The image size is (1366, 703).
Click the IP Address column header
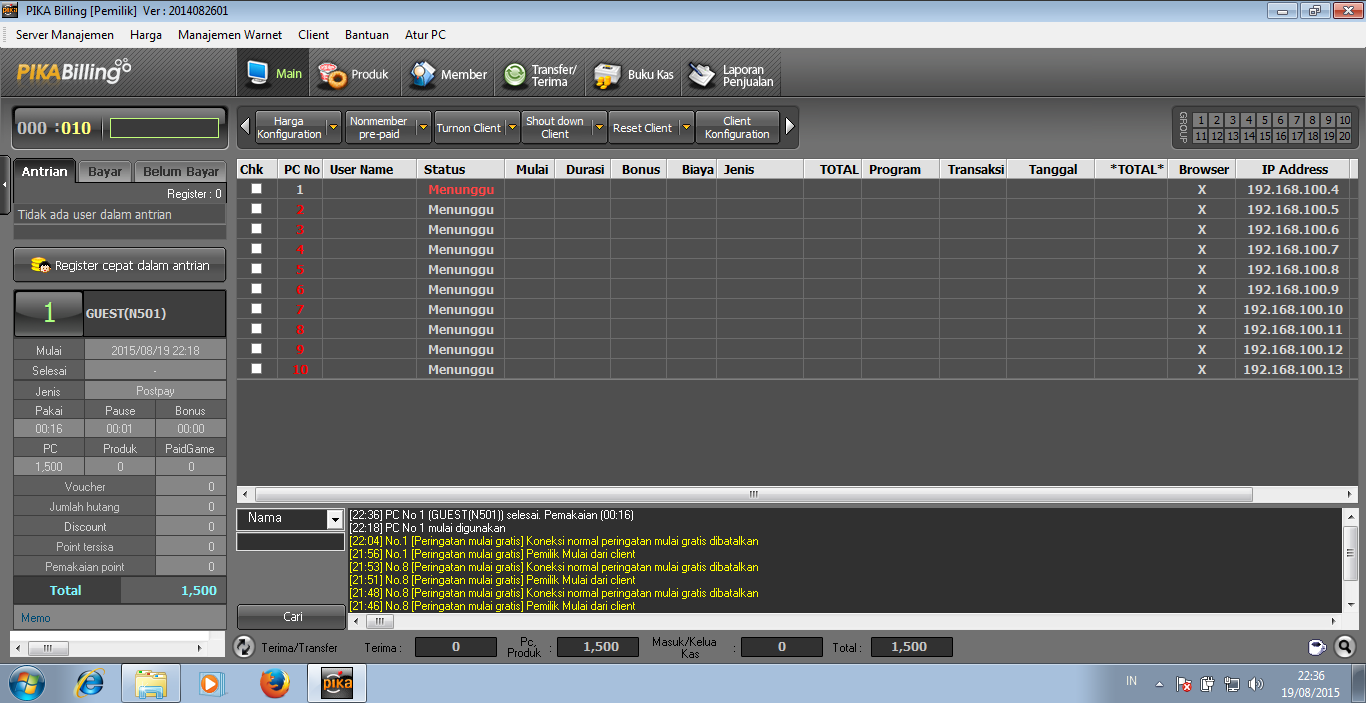(x=1294, y=169)
